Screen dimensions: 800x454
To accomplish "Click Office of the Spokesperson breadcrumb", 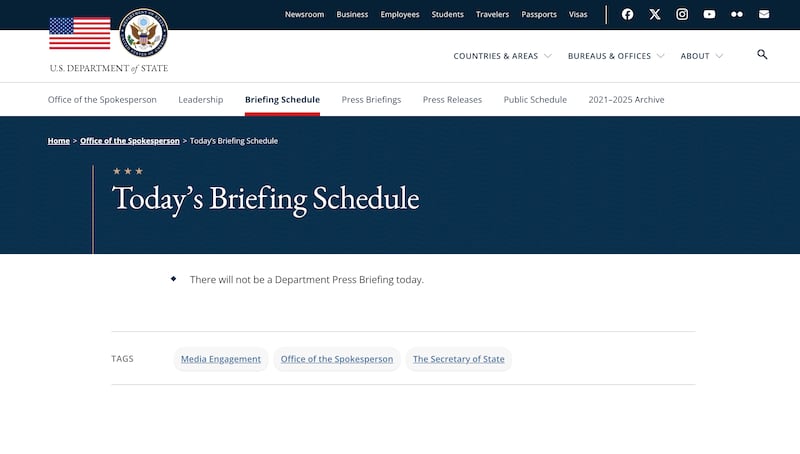I will coord(130,141).
